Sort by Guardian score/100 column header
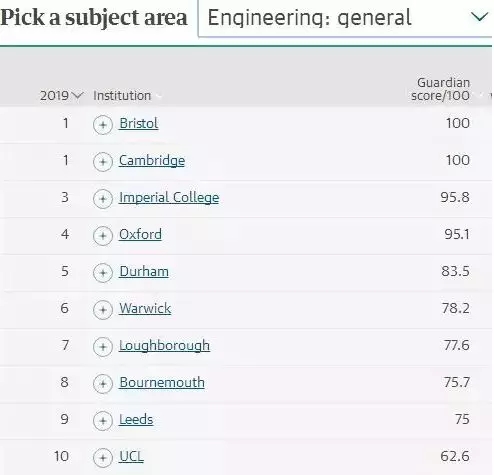Image resolution: width=494 pixels, height=475 pixels. tap(440, 89)
